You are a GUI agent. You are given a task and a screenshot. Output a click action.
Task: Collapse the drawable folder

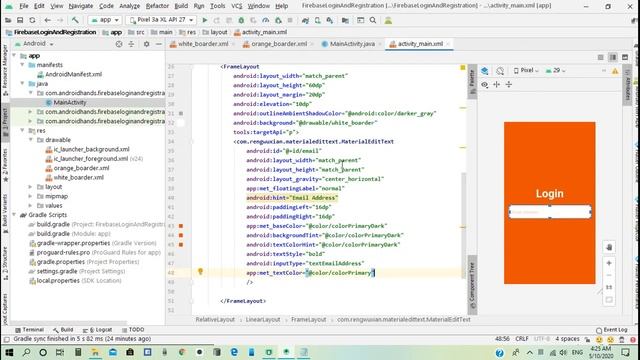tap(31, 140)
